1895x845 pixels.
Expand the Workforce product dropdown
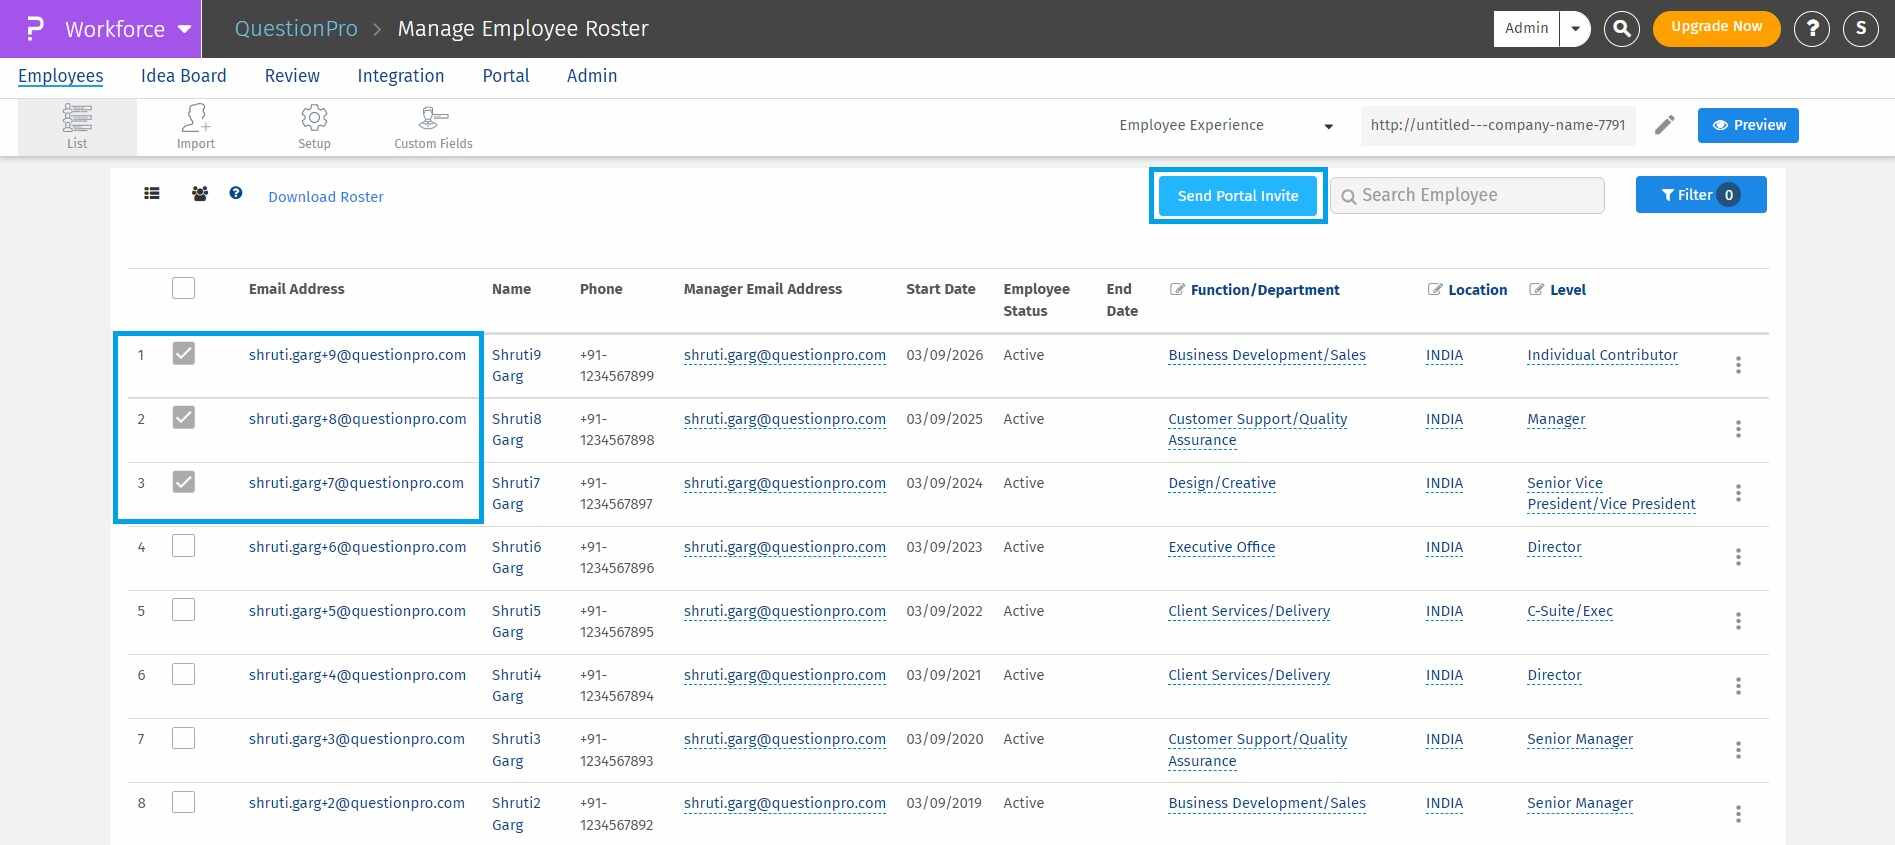[x=184, y=29]
